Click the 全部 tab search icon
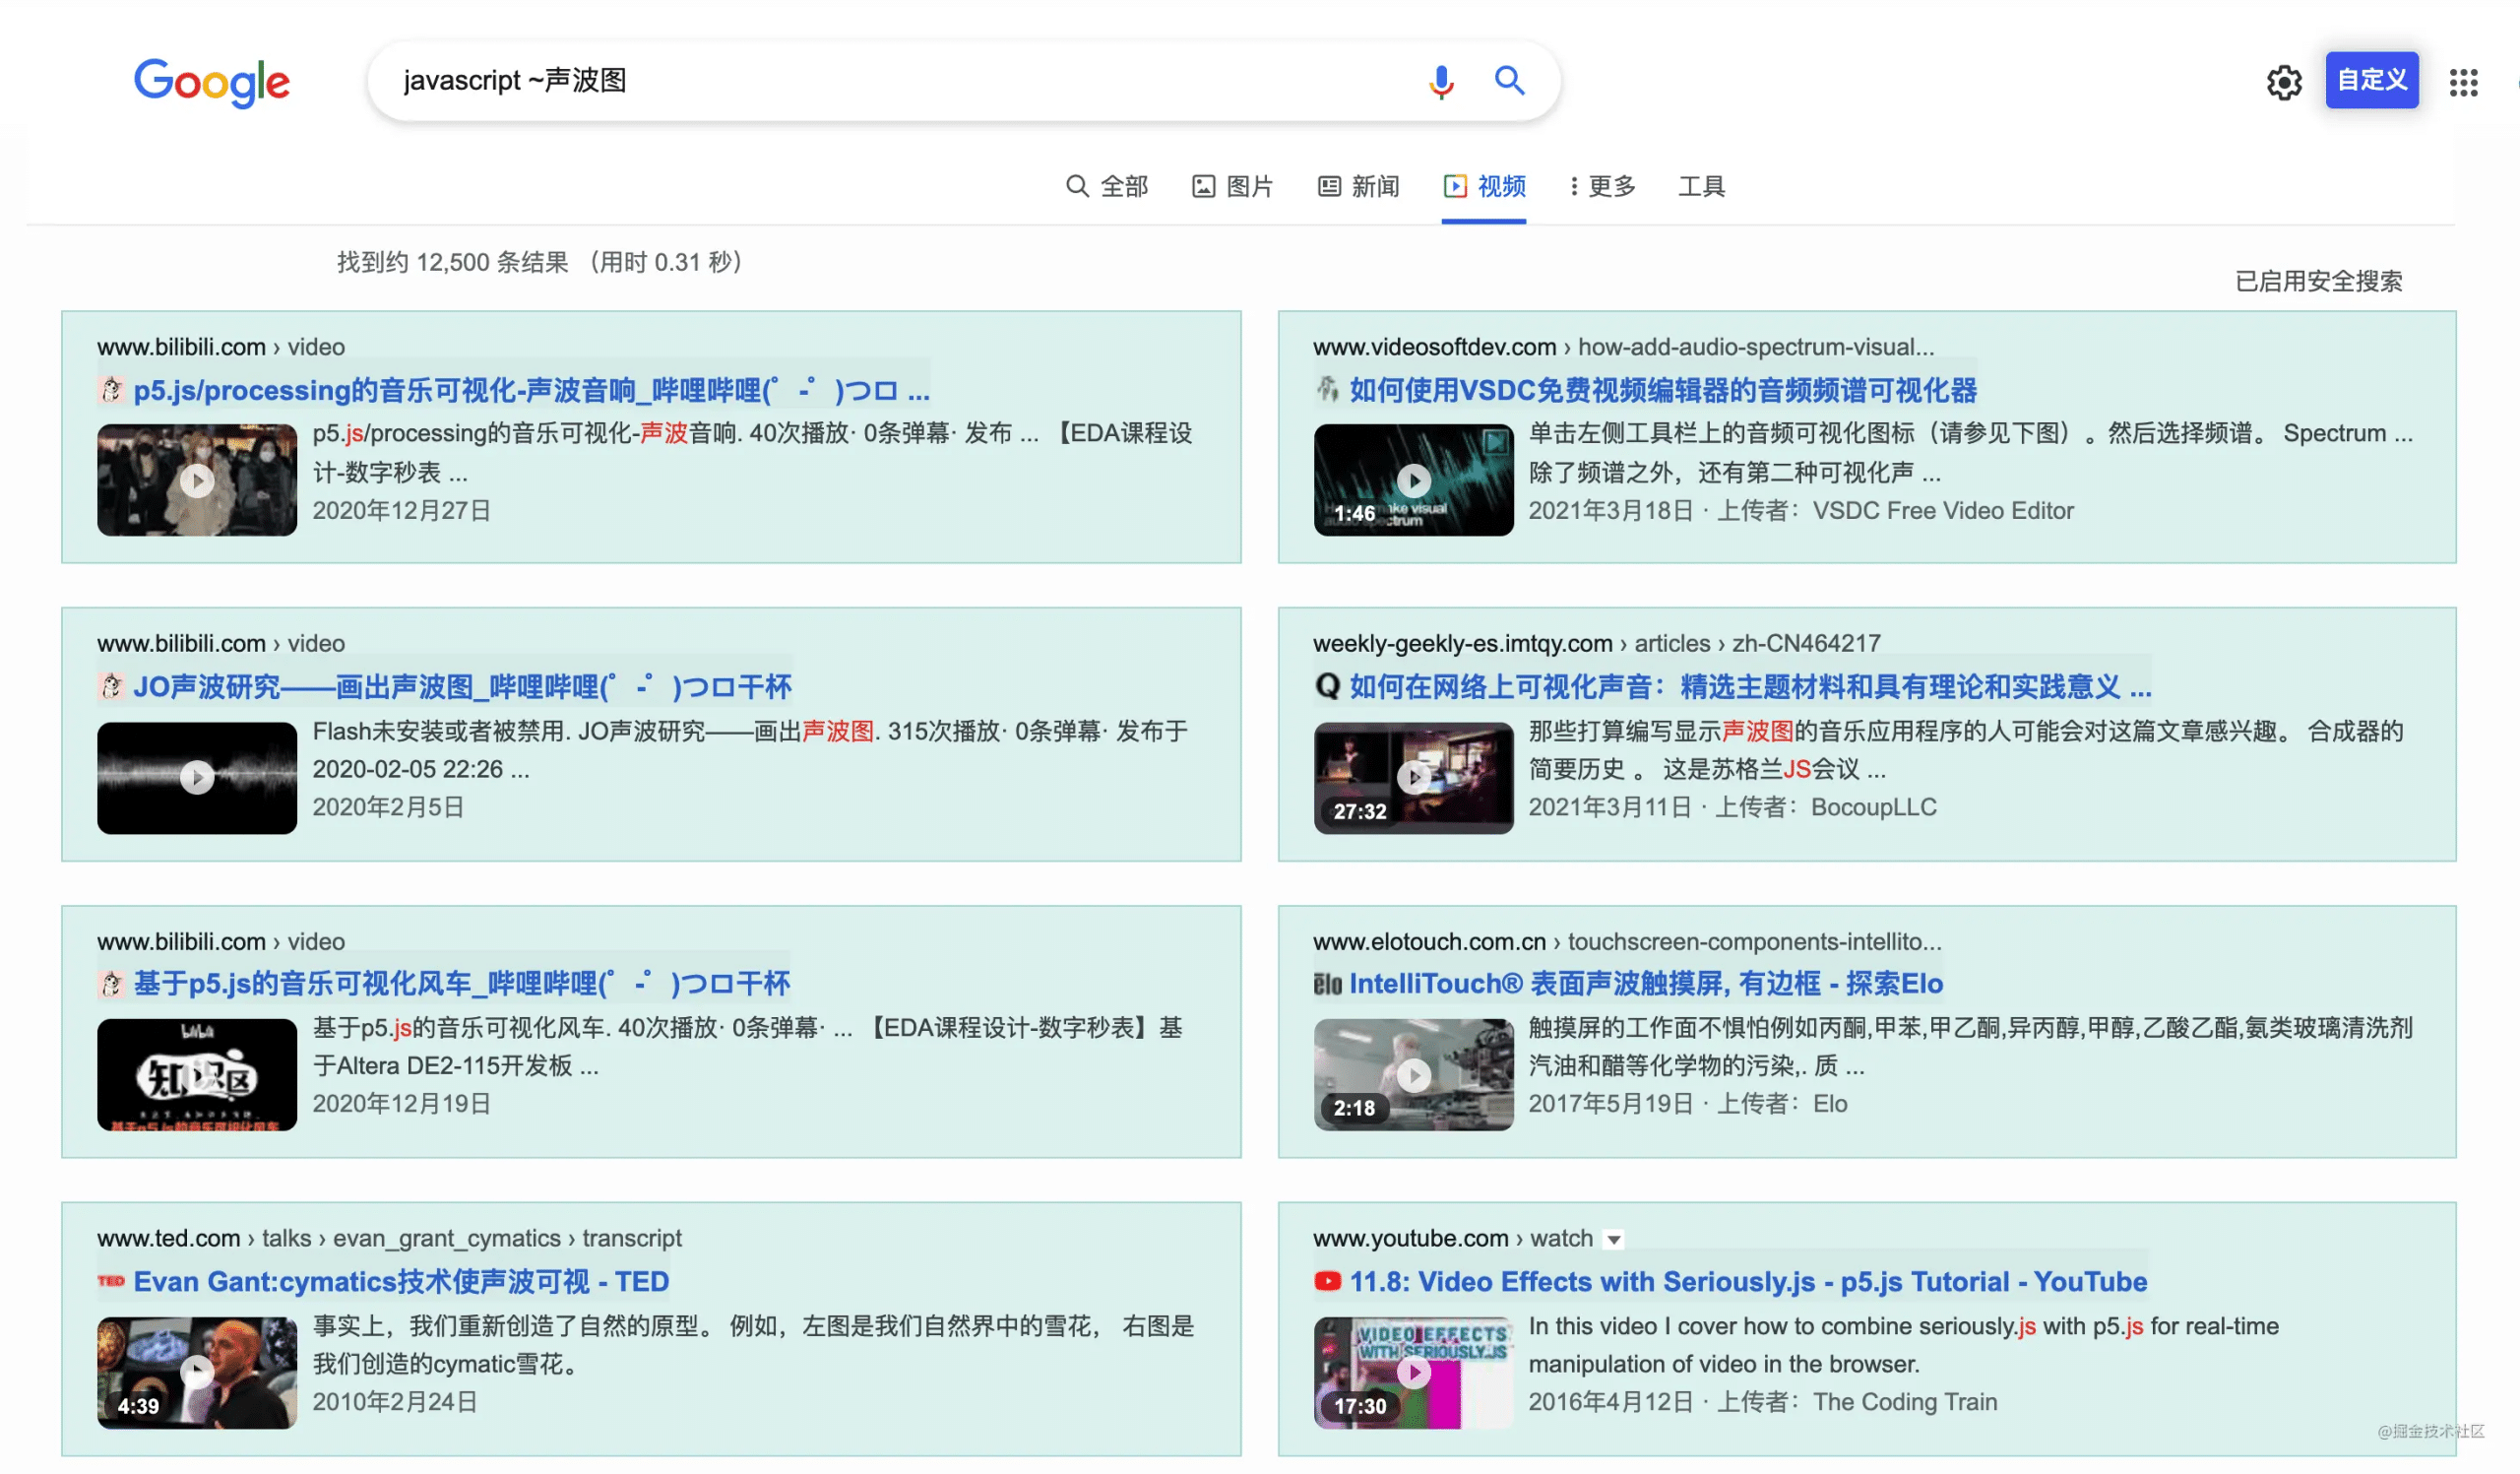Viewport: 2520px width, 1474px height. pyautogui.click(x=1077, y=186)
